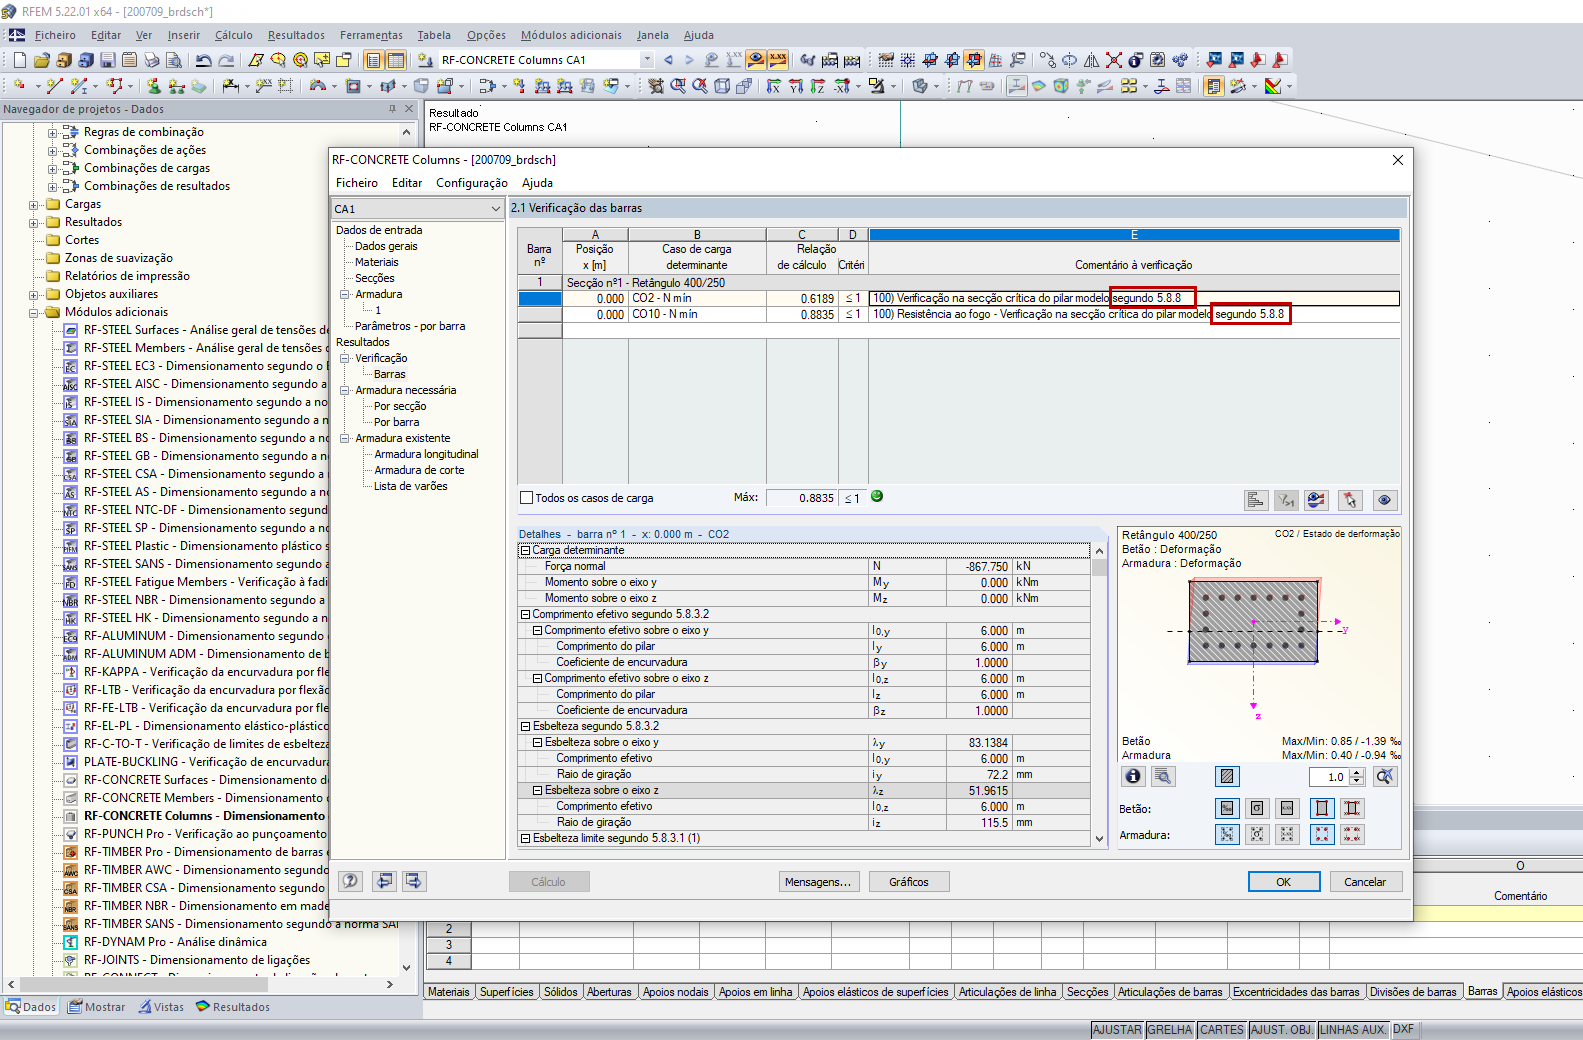Collapse 'Esbelteza segundo 5.8.3.2' section

click(x=525, y=726)
